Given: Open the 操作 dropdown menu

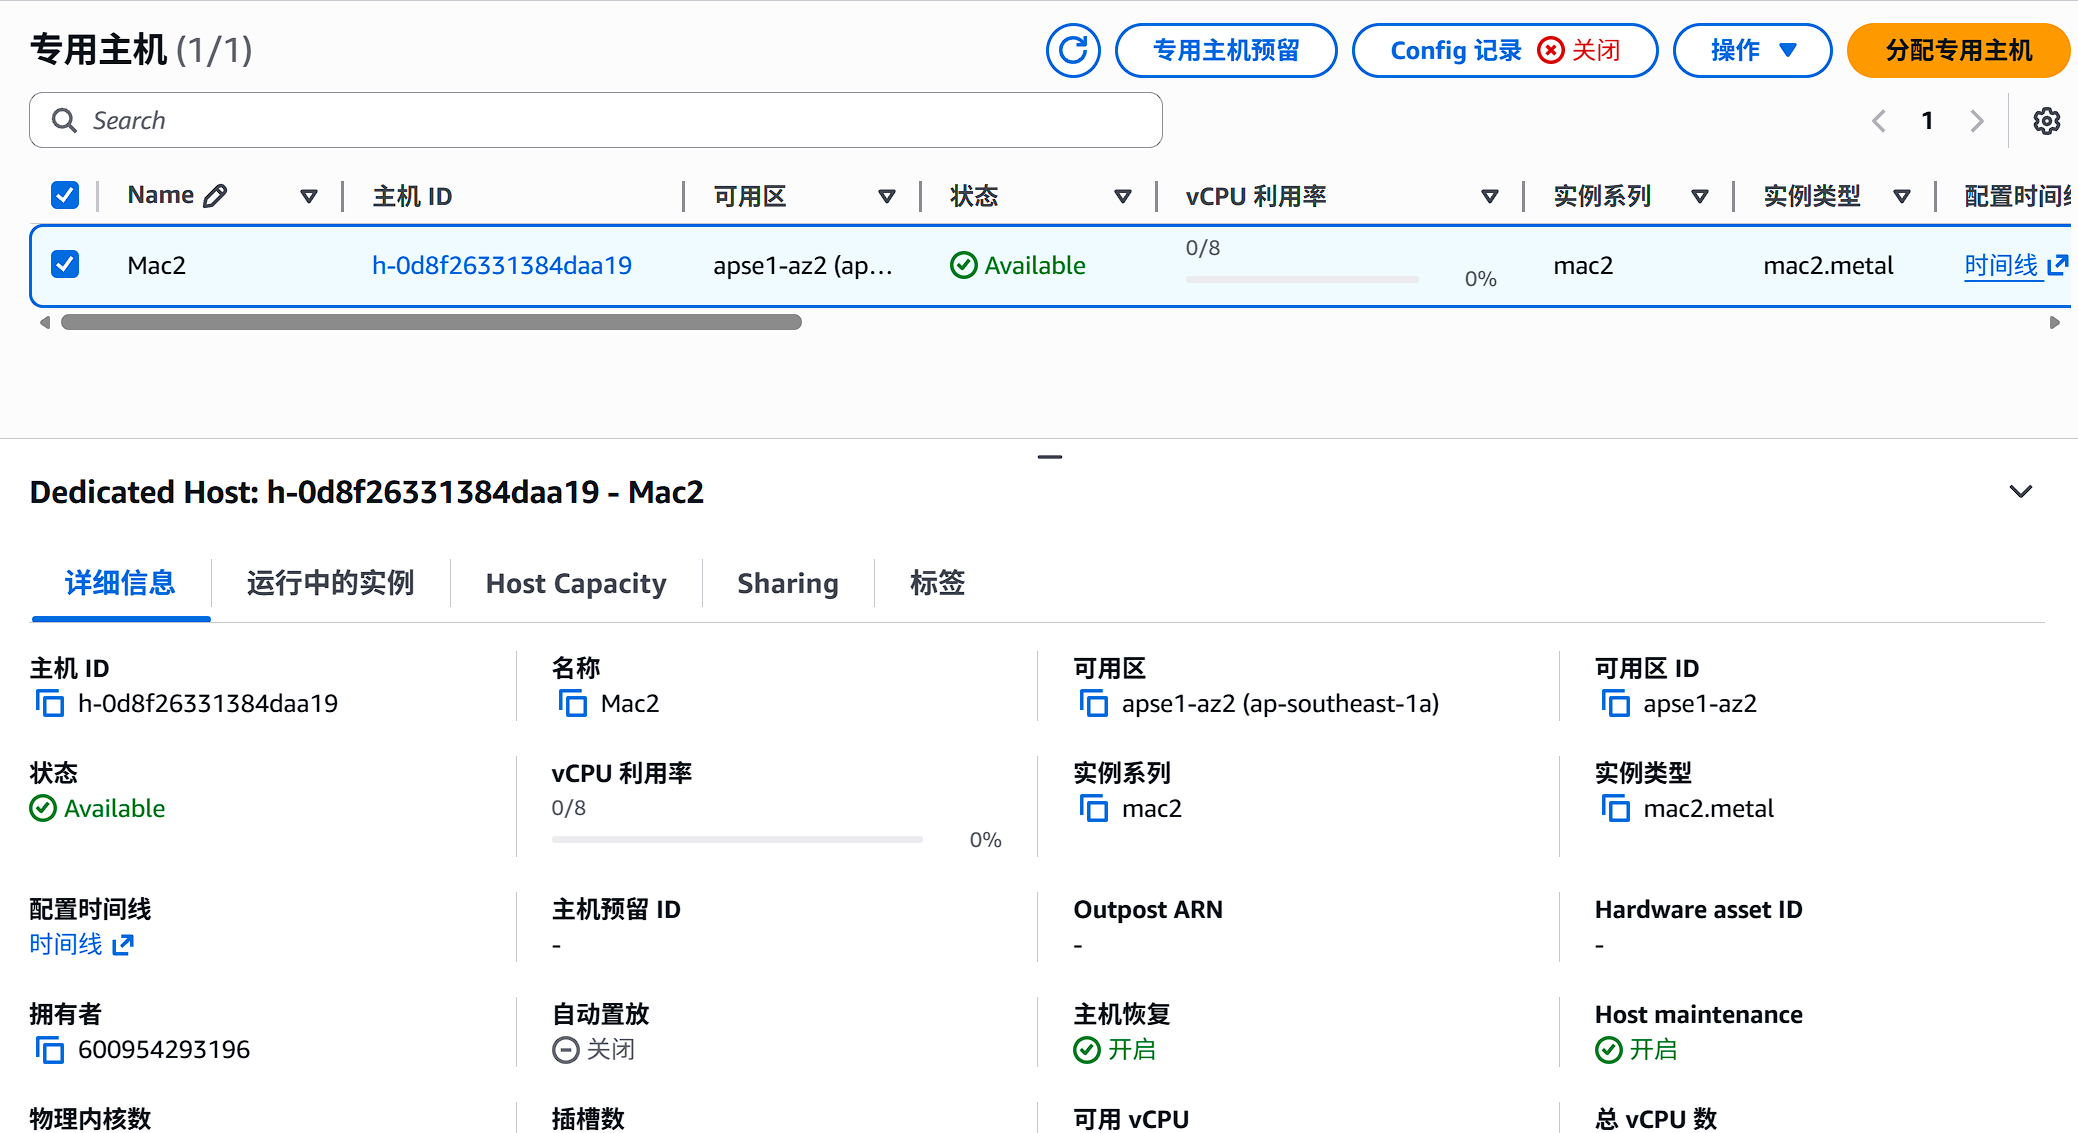Looking at the screenshot, I should [x=1752, y=50].
